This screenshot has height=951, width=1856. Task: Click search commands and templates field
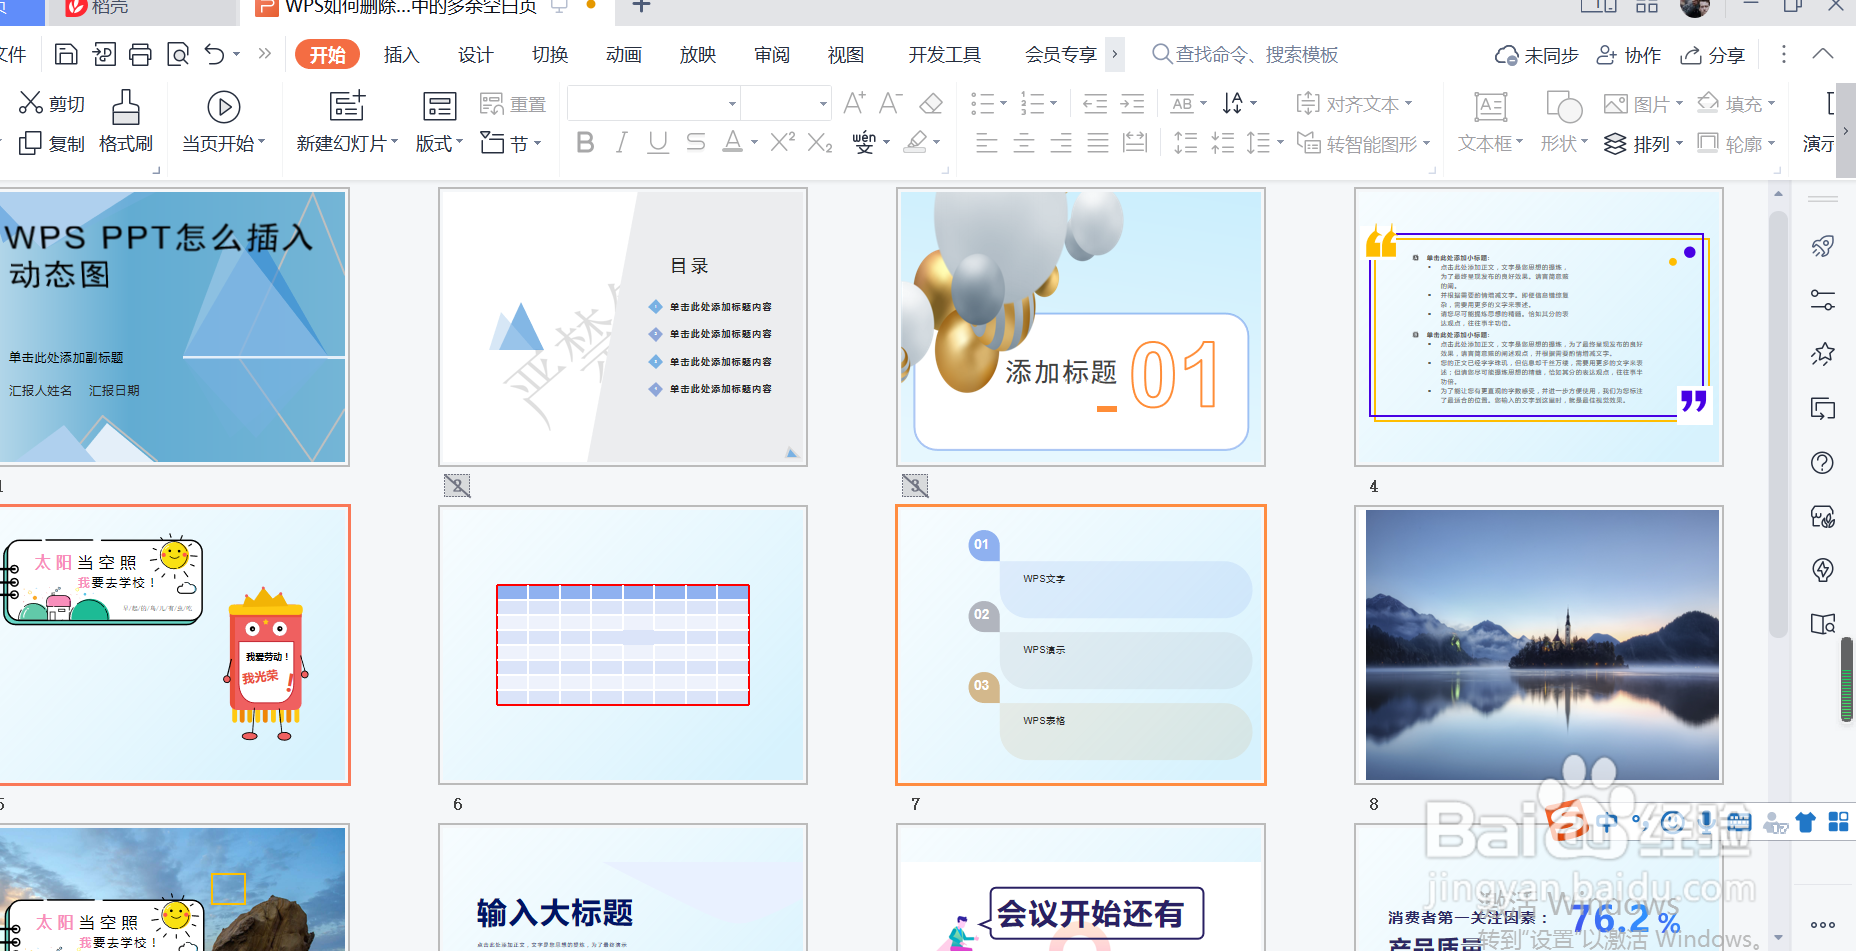tap(1245, 54)
